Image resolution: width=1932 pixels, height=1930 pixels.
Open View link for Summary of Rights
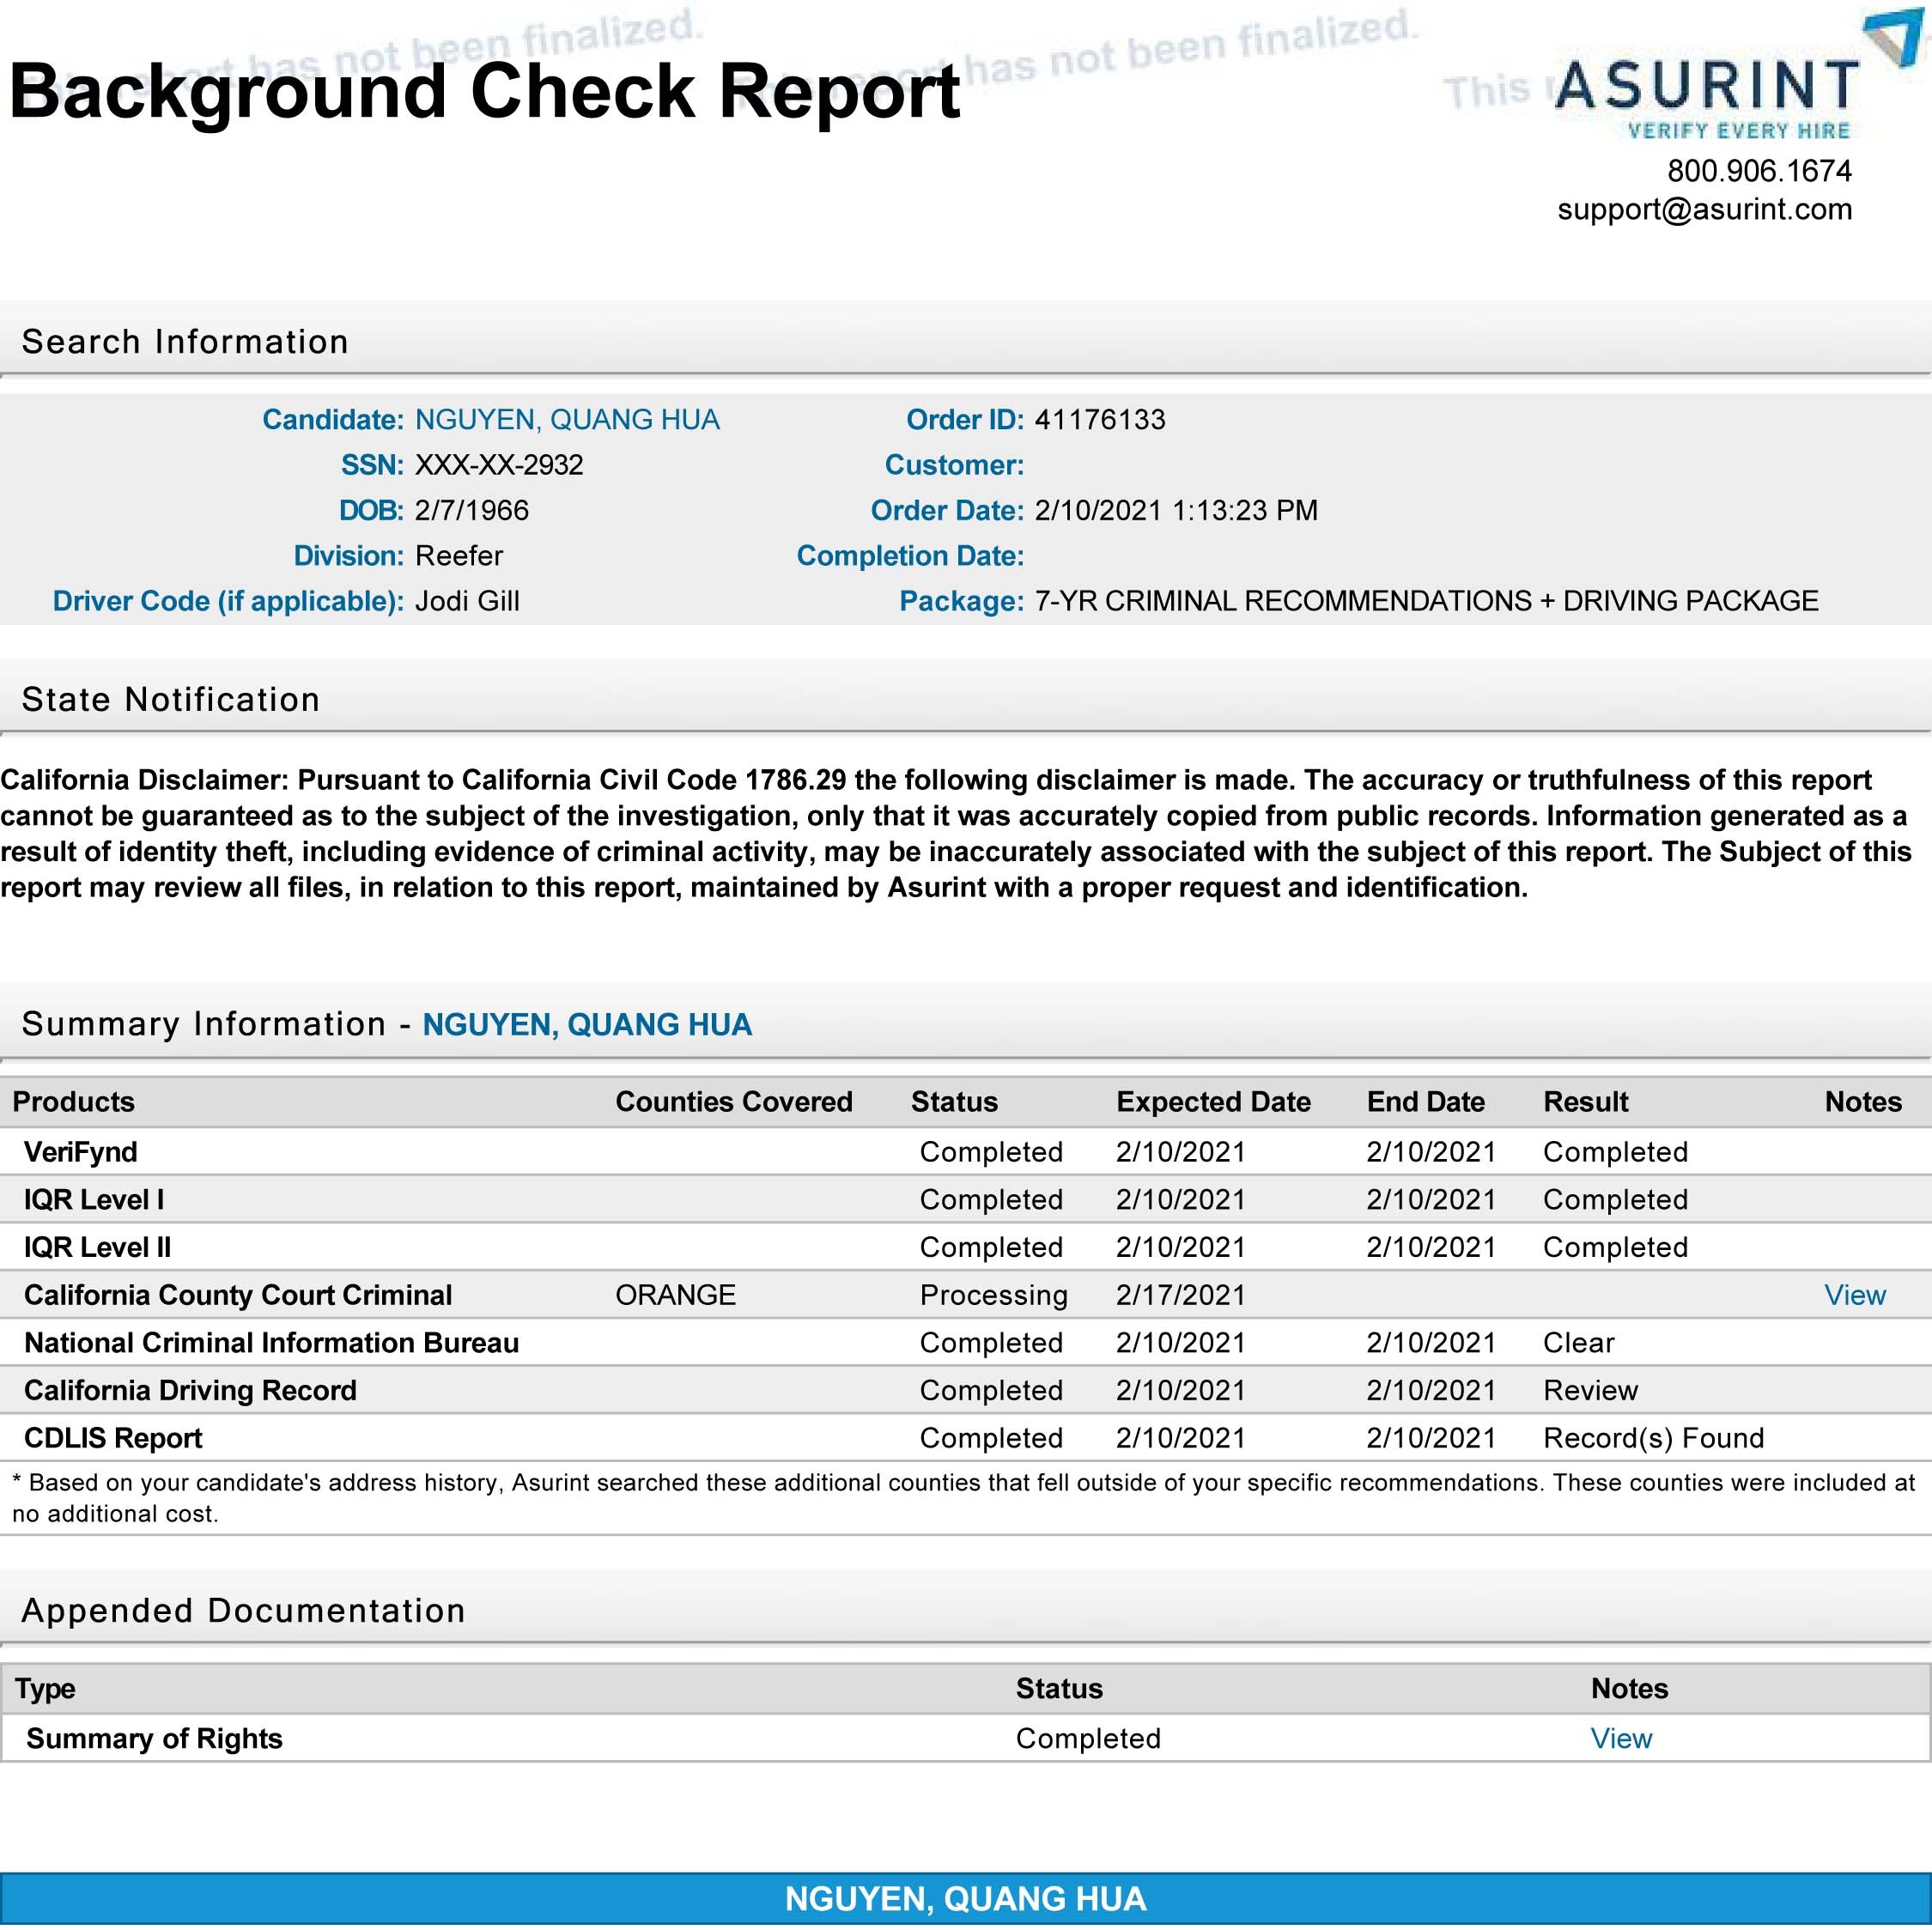[x=1620, y=1738]
